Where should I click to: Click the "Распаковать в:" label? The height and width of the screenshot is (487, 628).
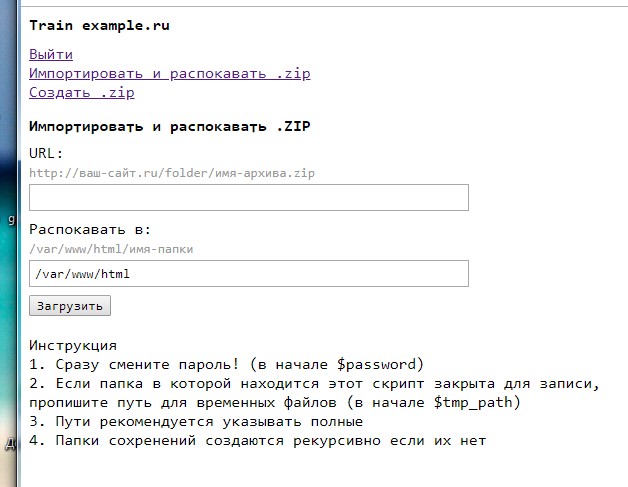click(90, 229)
